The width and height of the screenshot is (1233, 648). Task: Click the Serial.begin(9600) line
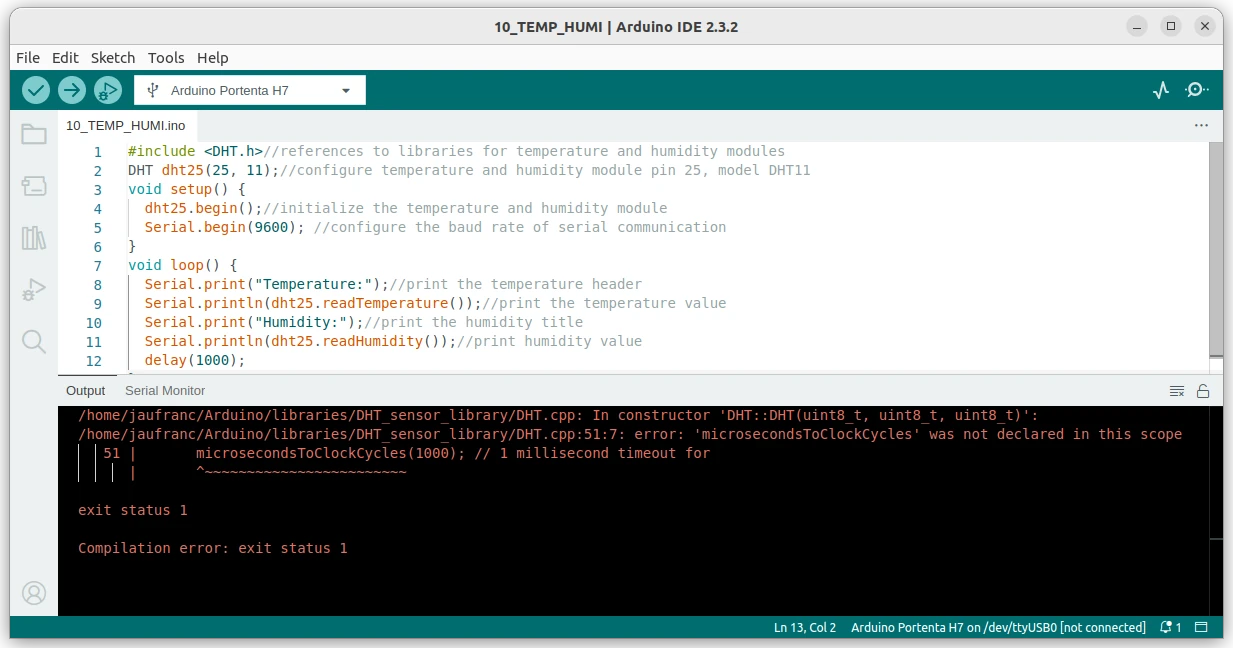[x=435, y=228]
